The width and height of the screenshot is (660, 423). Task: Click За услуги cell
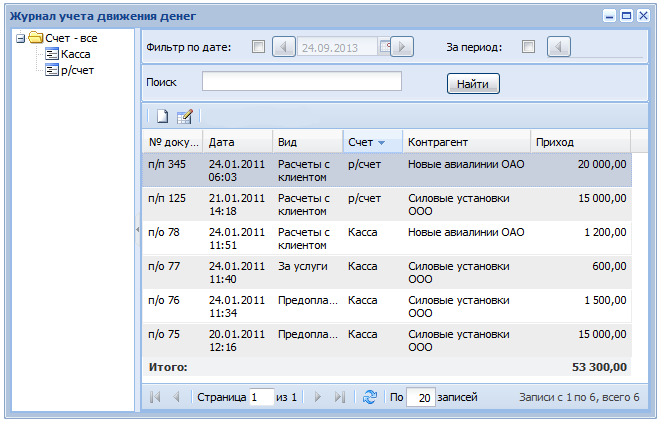tap(303, 266)
